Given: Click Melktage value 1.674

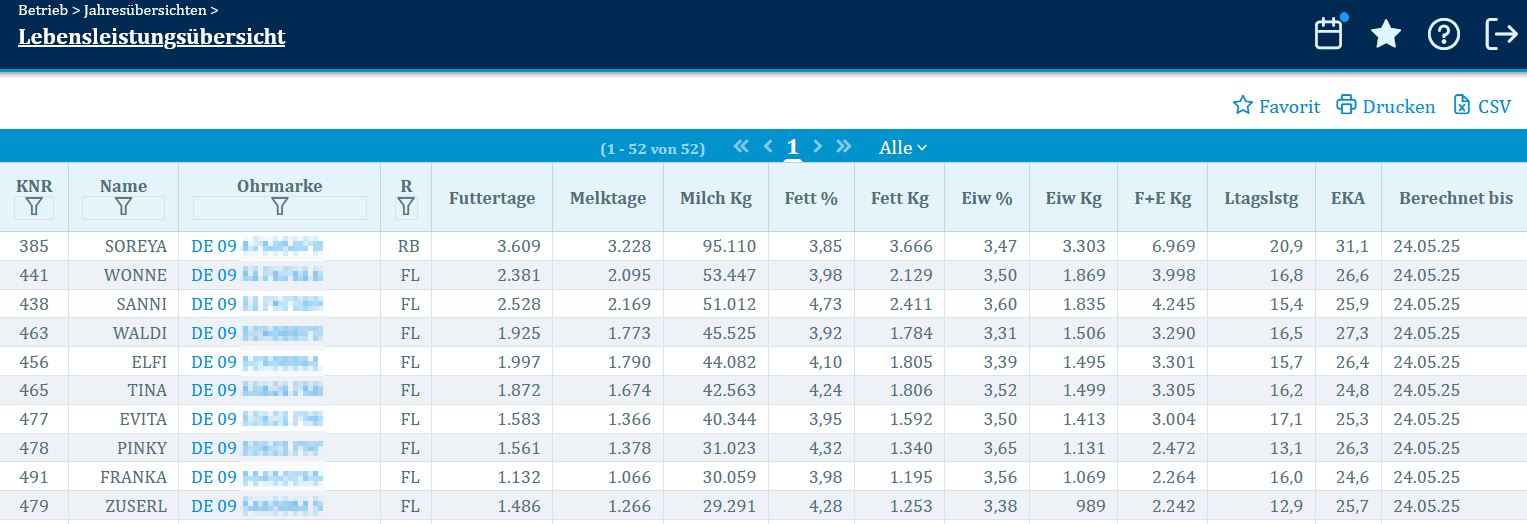Looking at the screenshot, I should click(629, 390).
